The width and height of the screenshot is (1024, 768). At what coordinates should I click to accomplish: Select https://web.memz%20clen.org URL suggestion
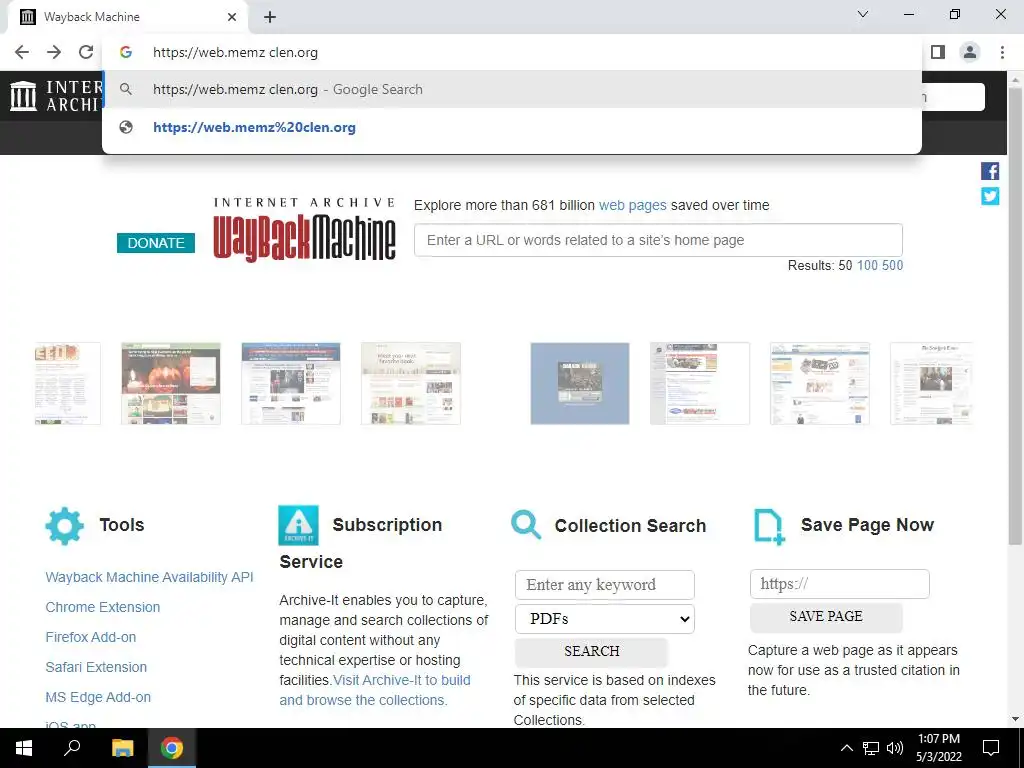(512, 127)
